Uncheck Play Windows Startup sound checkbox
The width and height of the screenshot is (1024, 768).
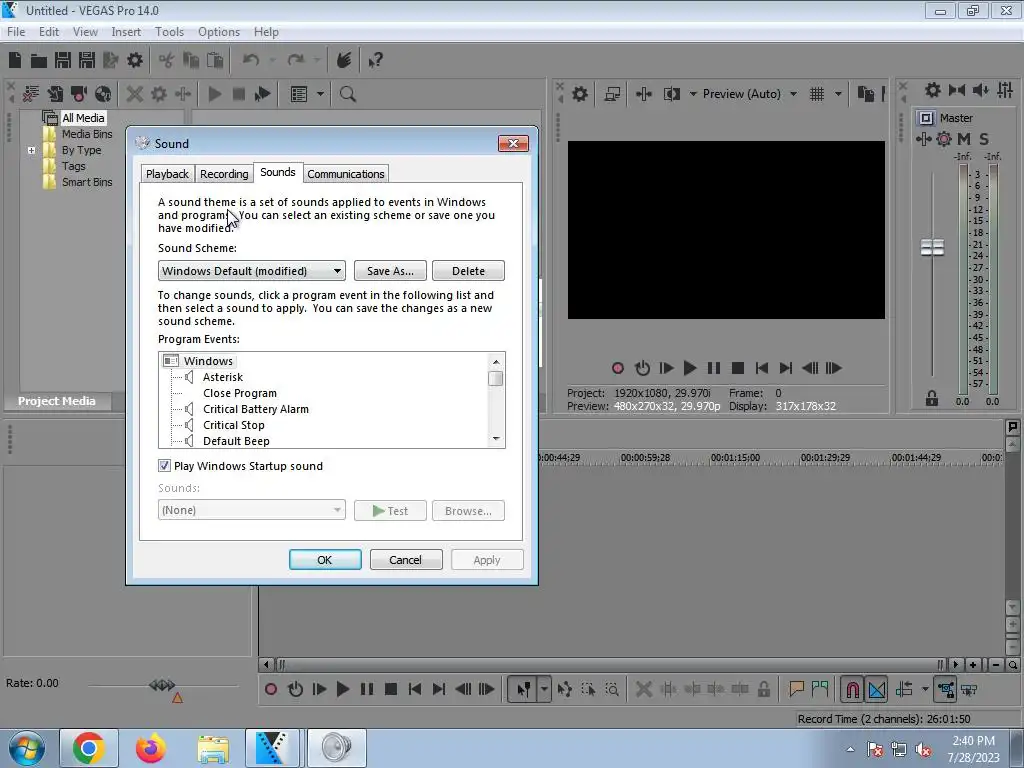tap(165, 466)
